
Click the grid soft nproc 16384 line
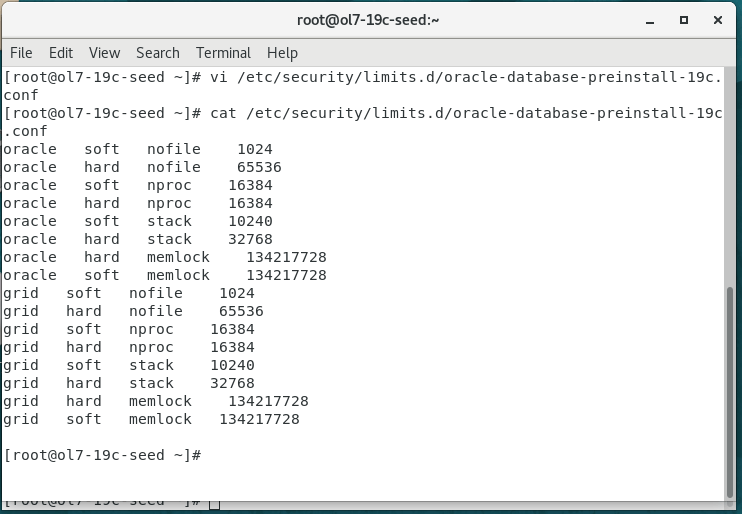click(129, 329)
